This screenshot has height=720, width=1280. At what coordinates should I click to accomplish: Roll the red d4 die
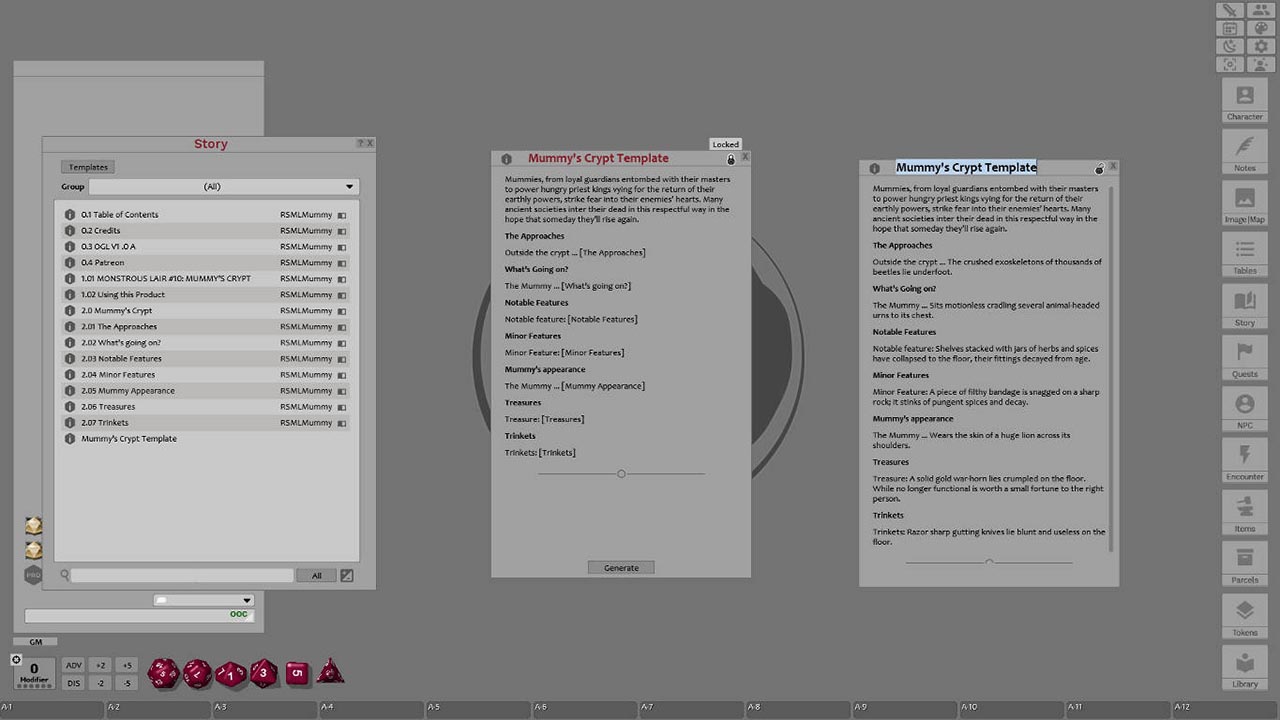coord(330,672)
